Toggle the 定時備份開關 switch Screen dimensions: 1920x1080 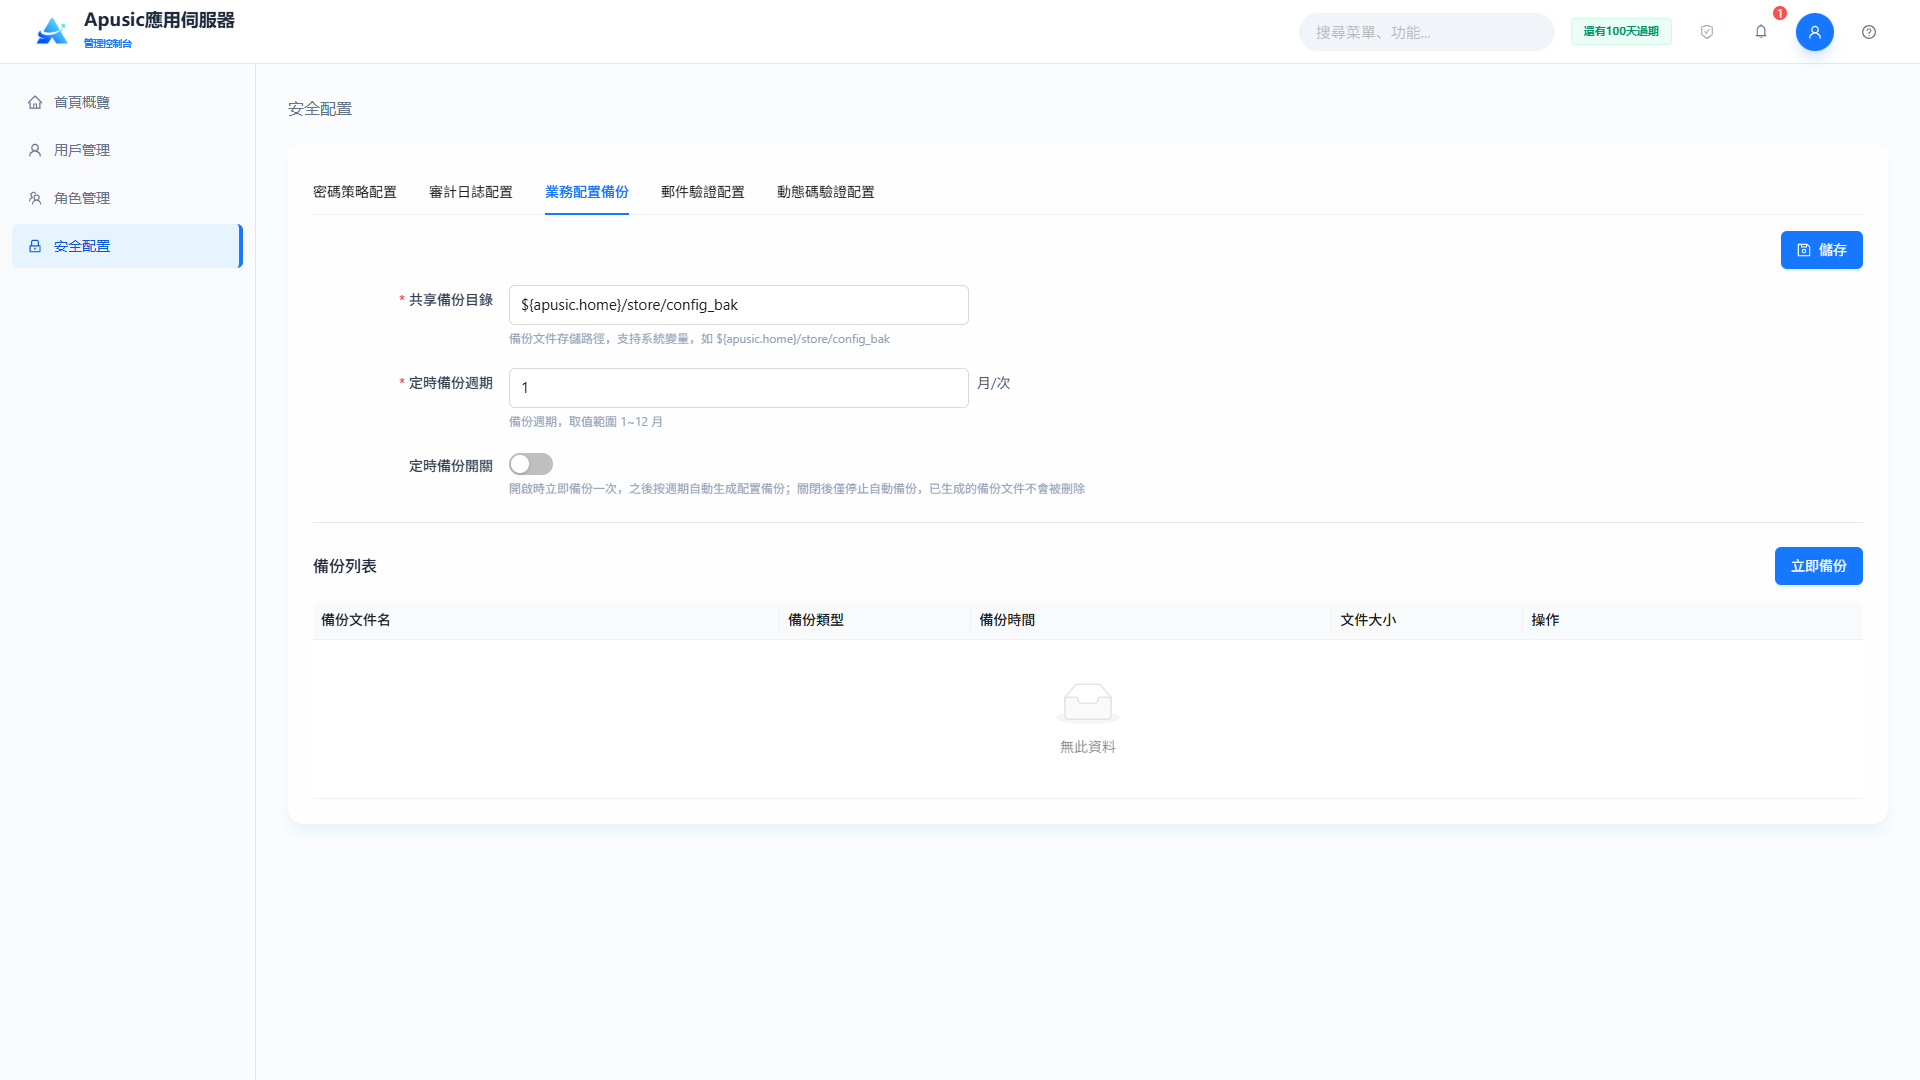coord(531,464)
